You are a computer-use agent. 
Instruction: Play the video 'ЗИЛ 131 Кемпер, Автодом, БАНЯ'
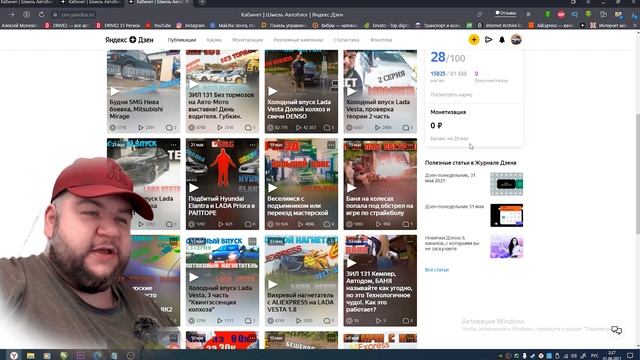coord(352,262)
